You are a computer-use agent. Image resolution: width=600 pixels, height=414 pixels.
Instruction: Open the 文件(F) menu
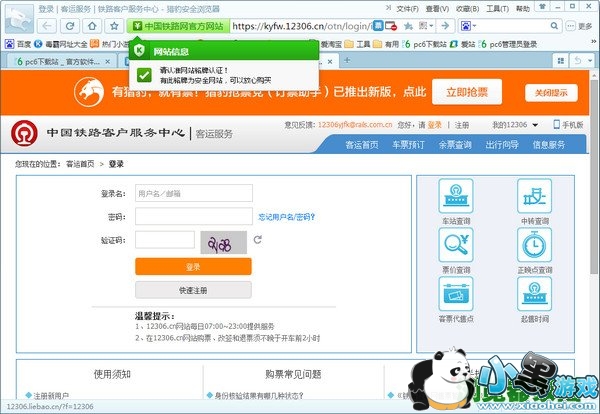pyautogui.click(x=407, y=8)
